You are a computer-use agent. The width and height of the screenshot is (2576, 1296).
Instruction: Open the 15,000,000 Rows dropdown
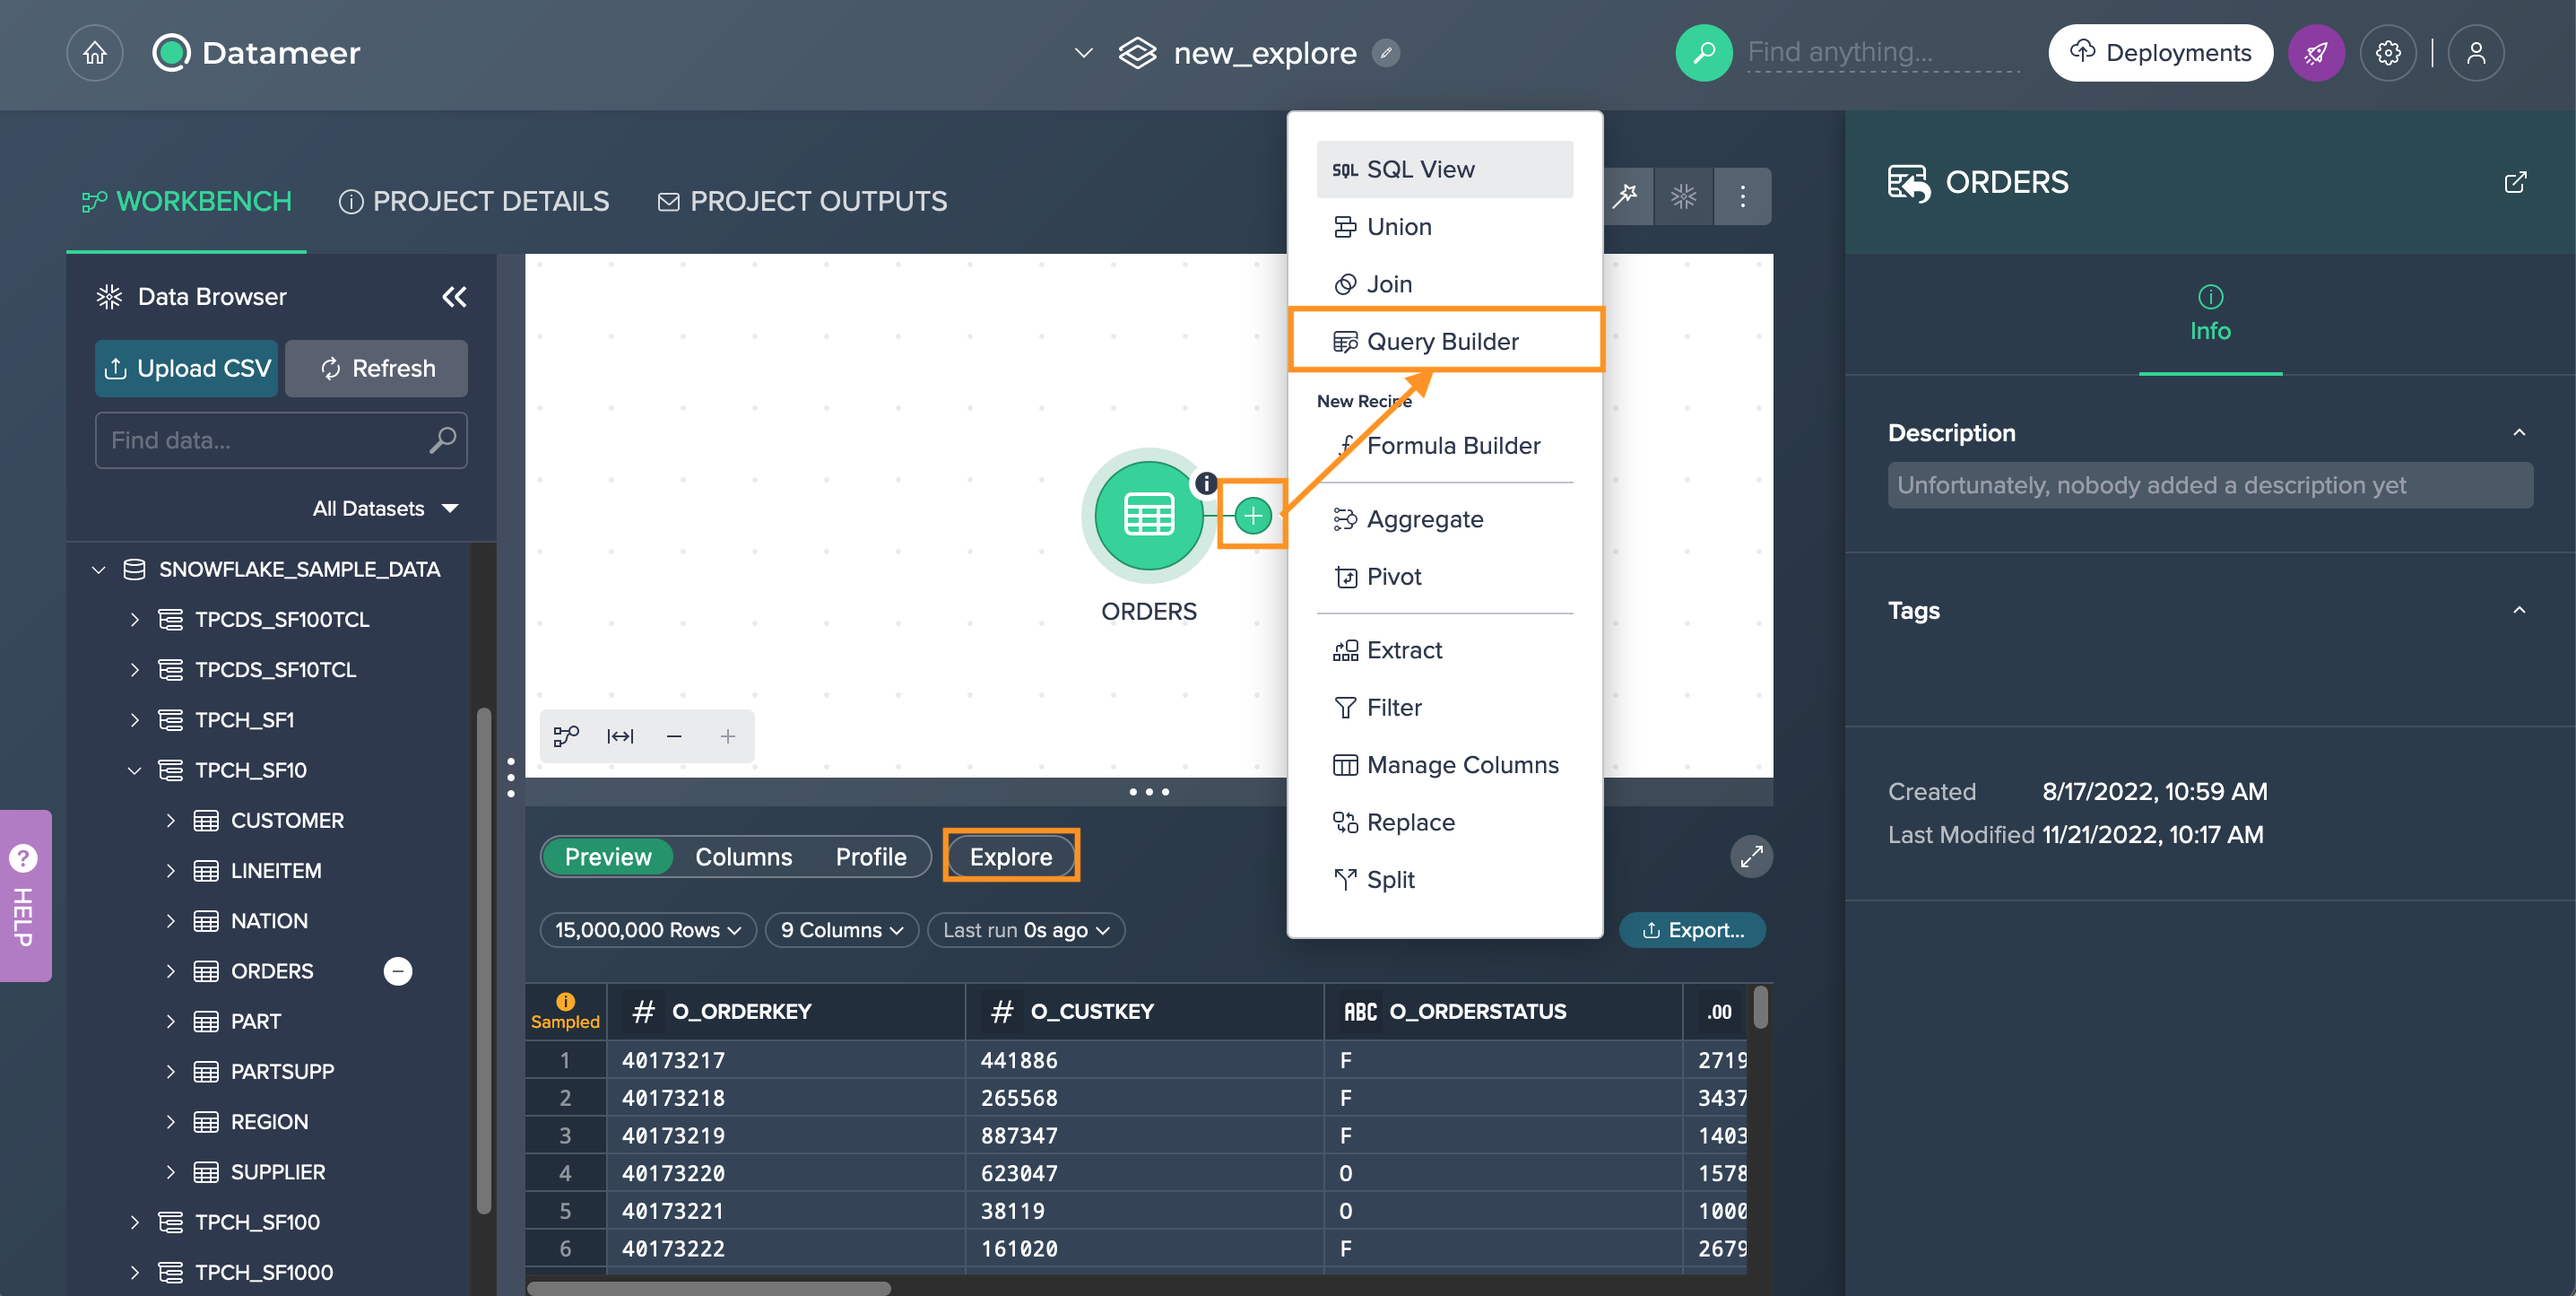[648, 930]
